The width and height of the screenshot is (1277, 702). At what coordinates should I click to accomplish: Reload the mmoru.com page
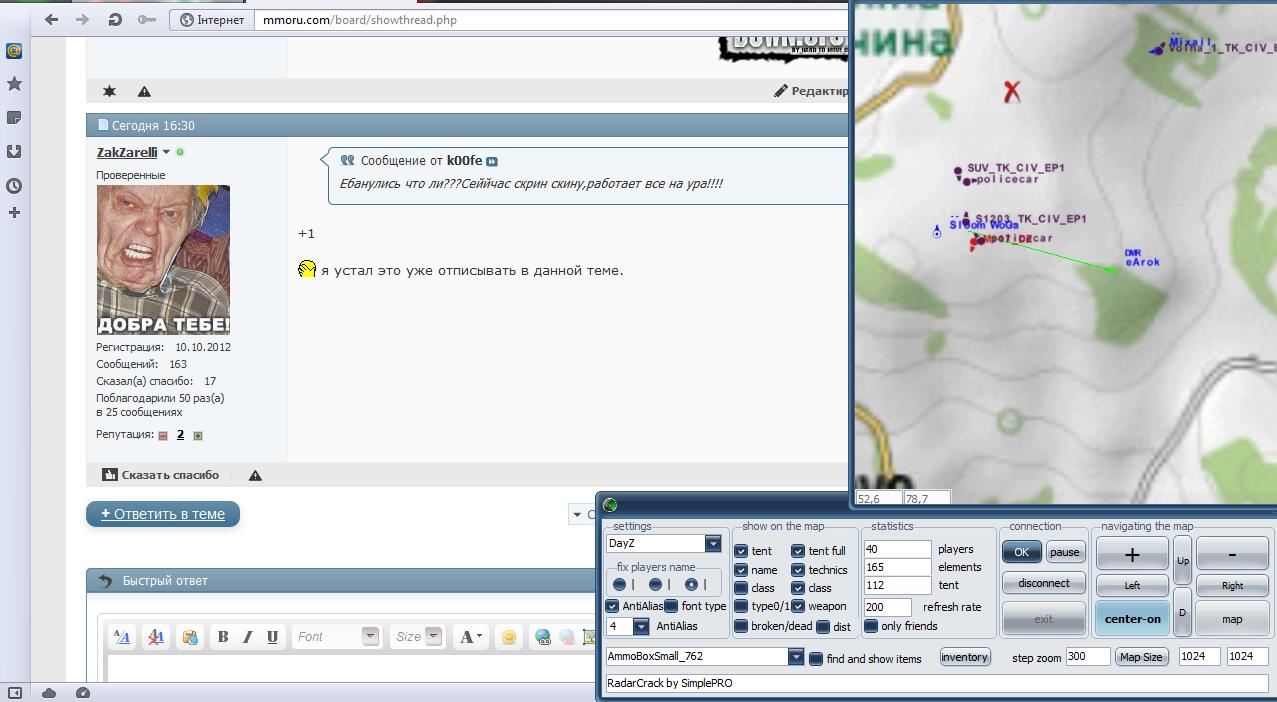(114, 19)
